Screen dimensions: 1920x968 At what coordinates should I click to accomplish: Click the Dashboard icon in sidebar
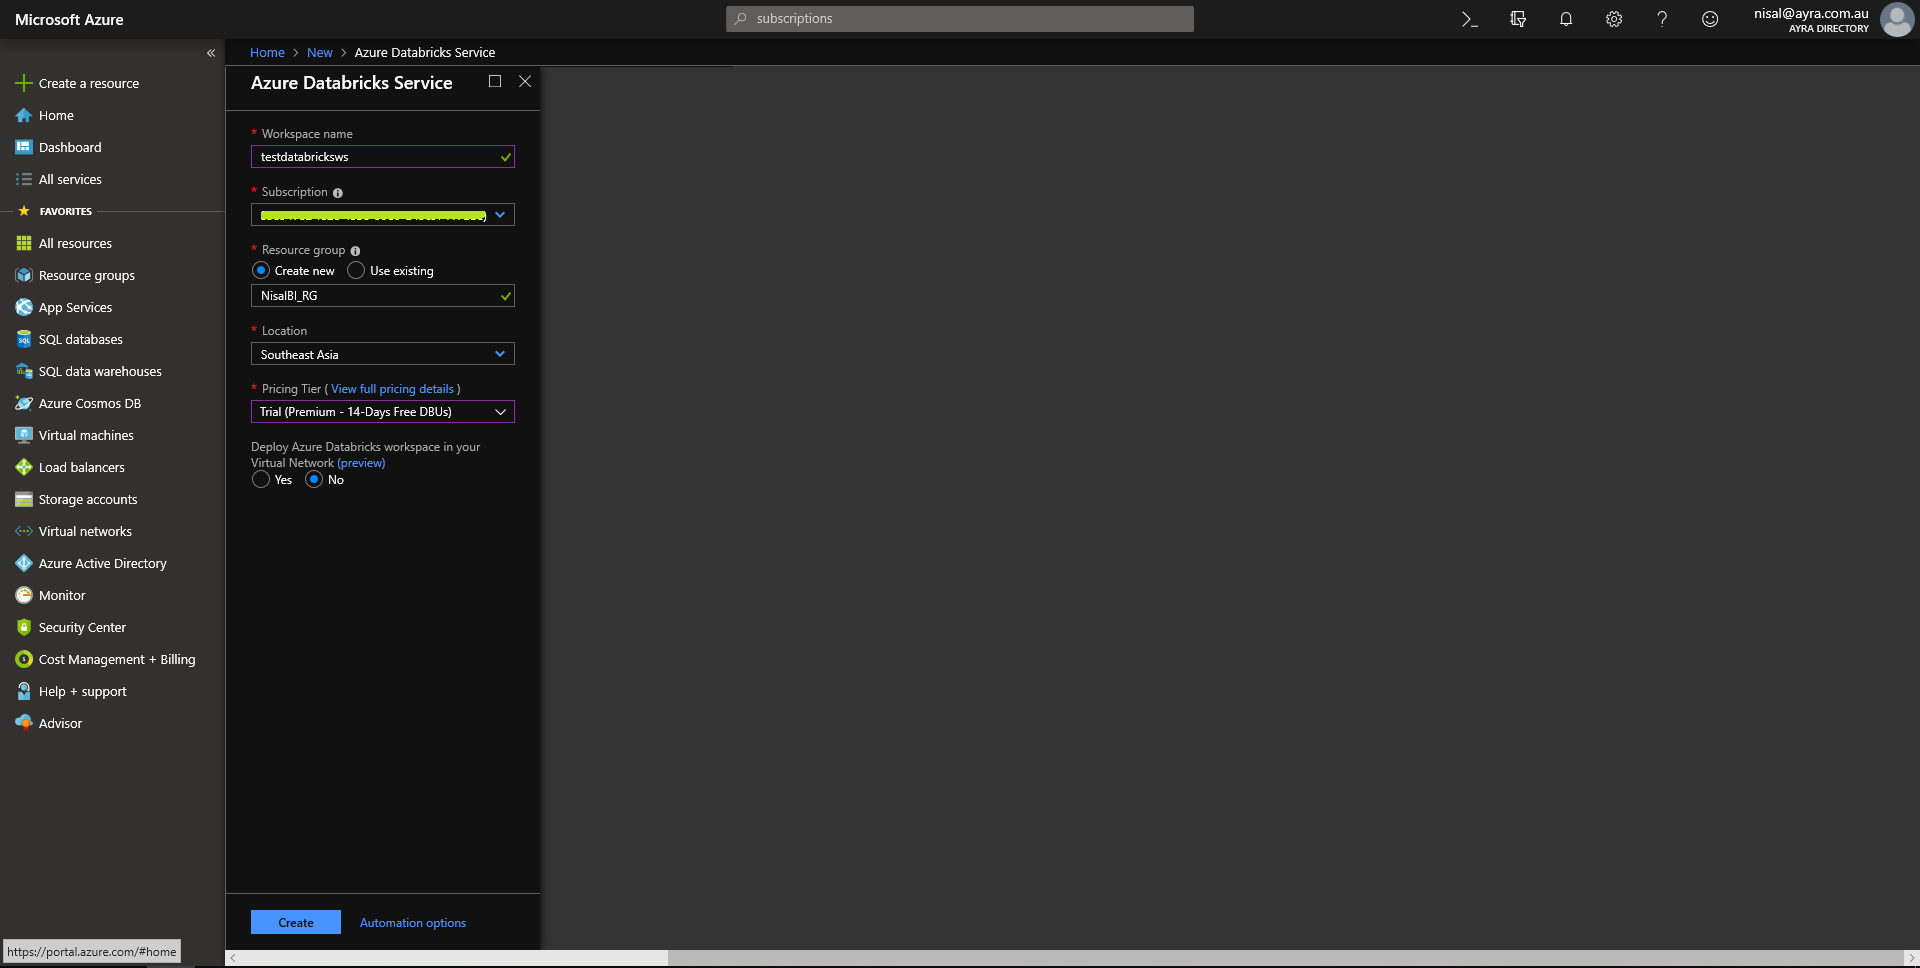24,147
